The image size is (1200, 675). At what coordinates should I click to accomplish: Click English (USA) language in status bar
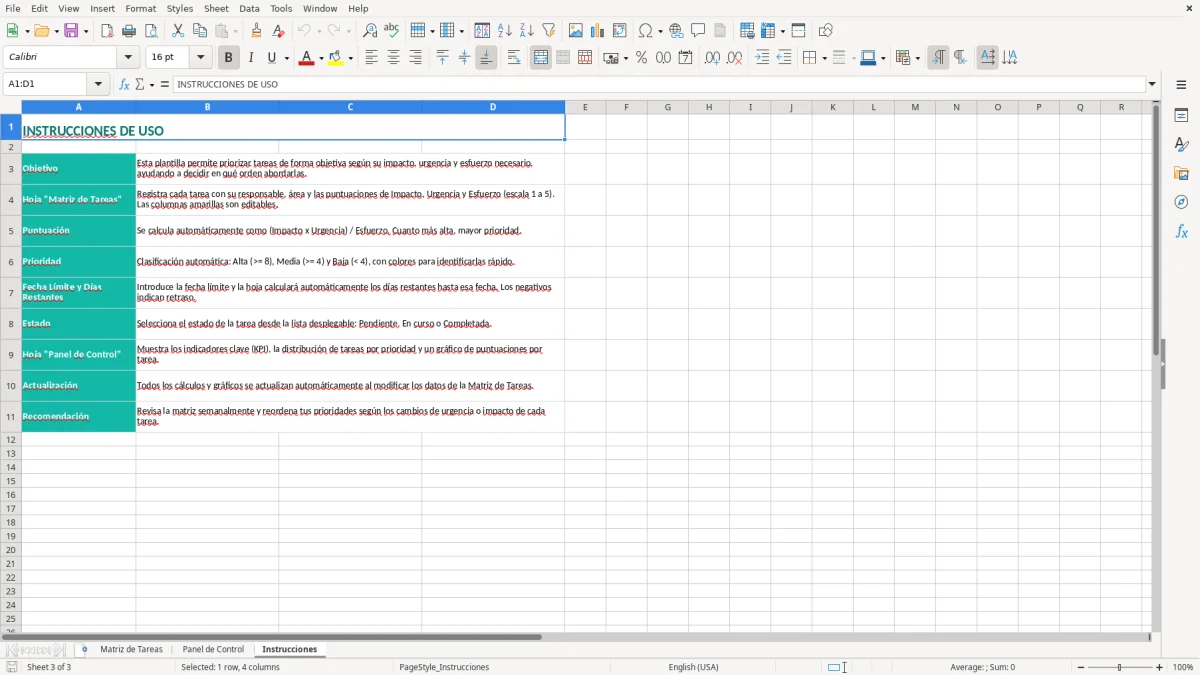click(x=693, y=667)
